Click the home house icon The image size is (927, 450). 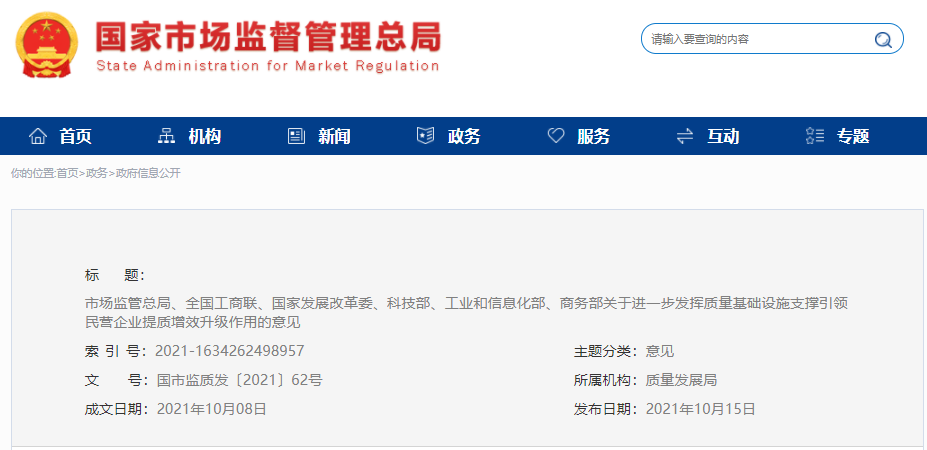tap(38, 136)
